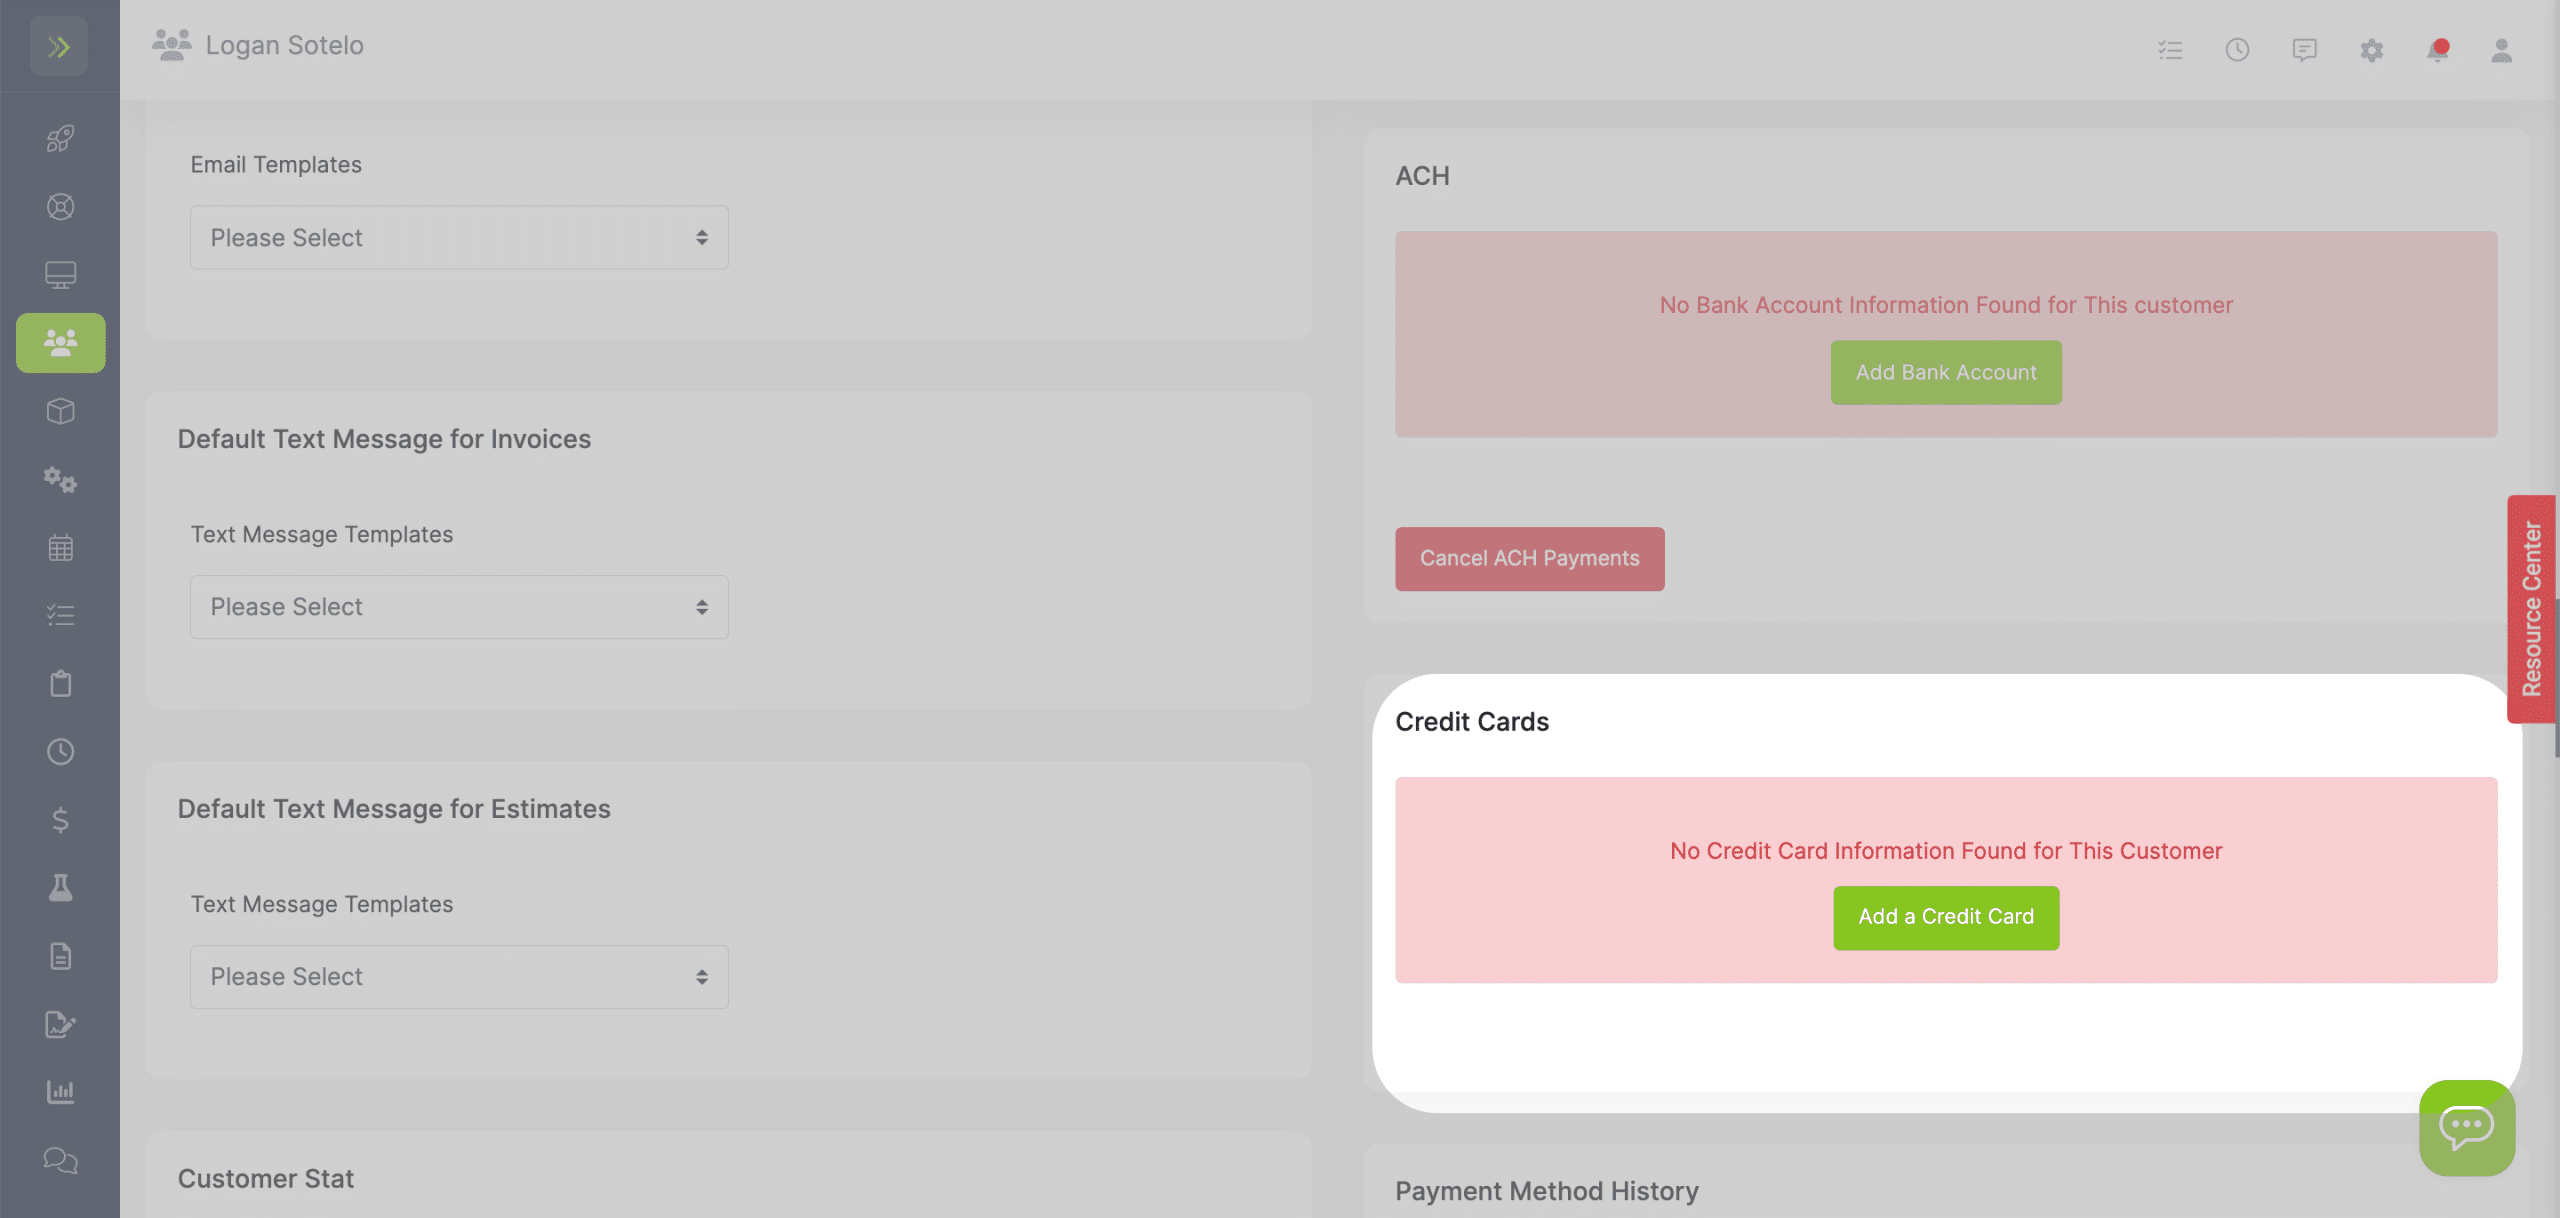Screen dimensions: 2560x1218
Task: Click the customer group icon beside Logan Sotelo
Action: coord(172,45)
